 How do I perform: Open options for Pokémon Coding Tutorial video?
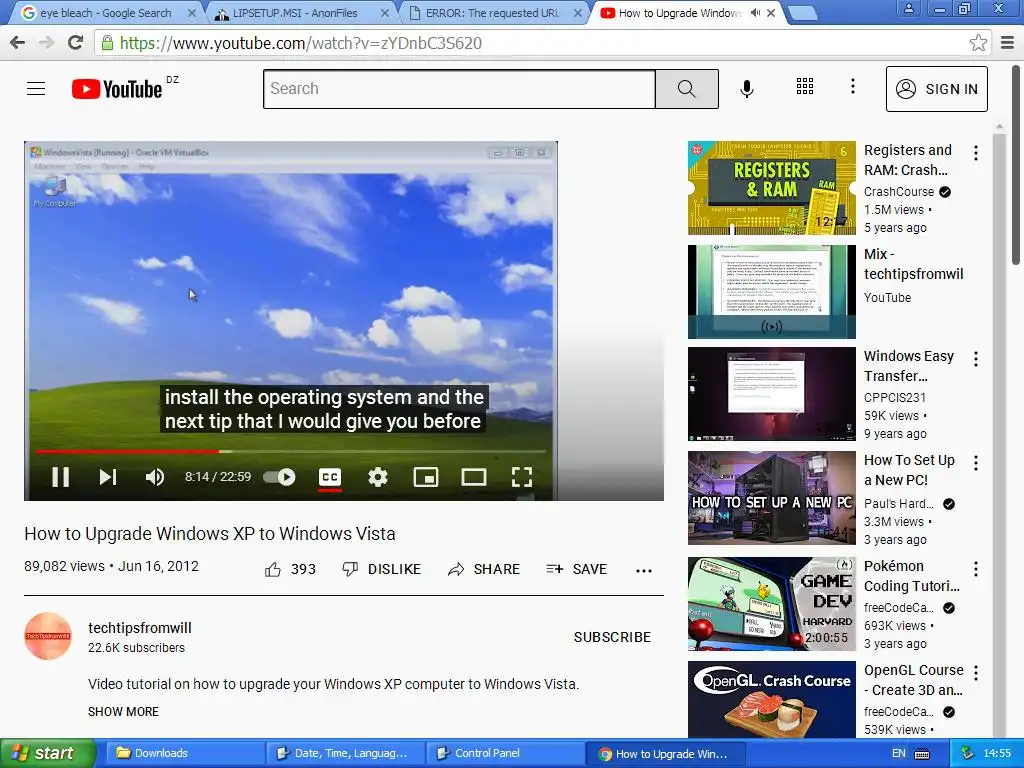(x=976, y=569)
